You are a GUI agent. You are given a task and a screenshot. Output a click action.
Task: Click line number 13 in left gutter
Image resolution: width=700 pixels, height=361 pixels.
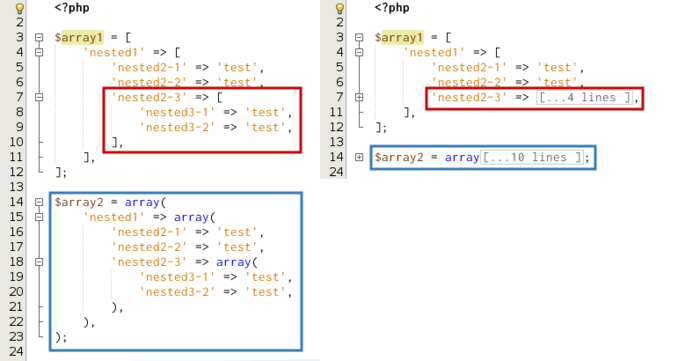point(16,187)
